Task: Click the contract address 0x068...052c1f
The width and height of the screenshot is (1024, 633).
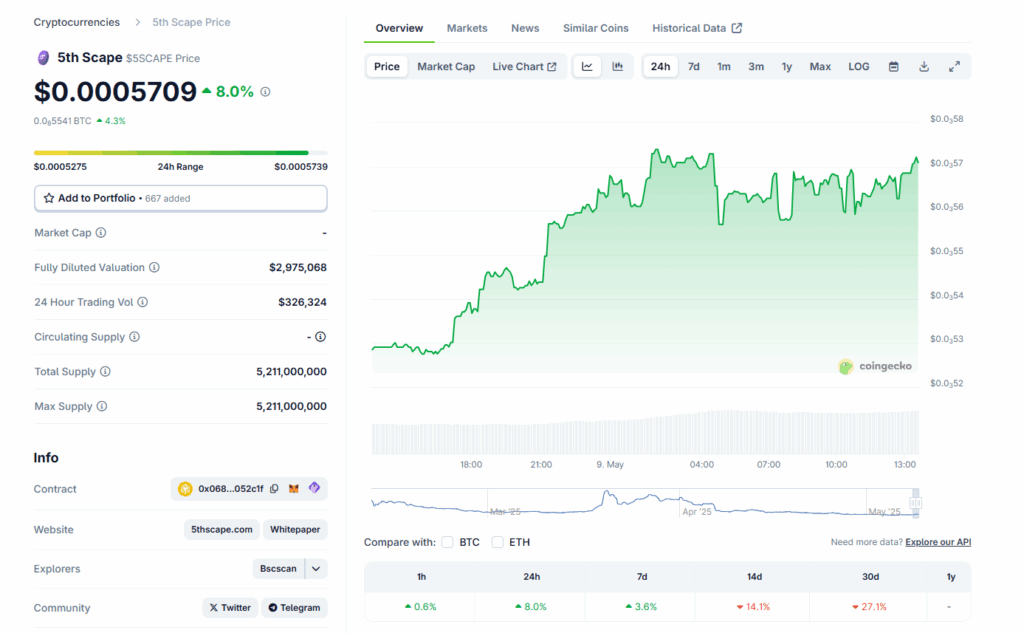Action: [231, 489]
